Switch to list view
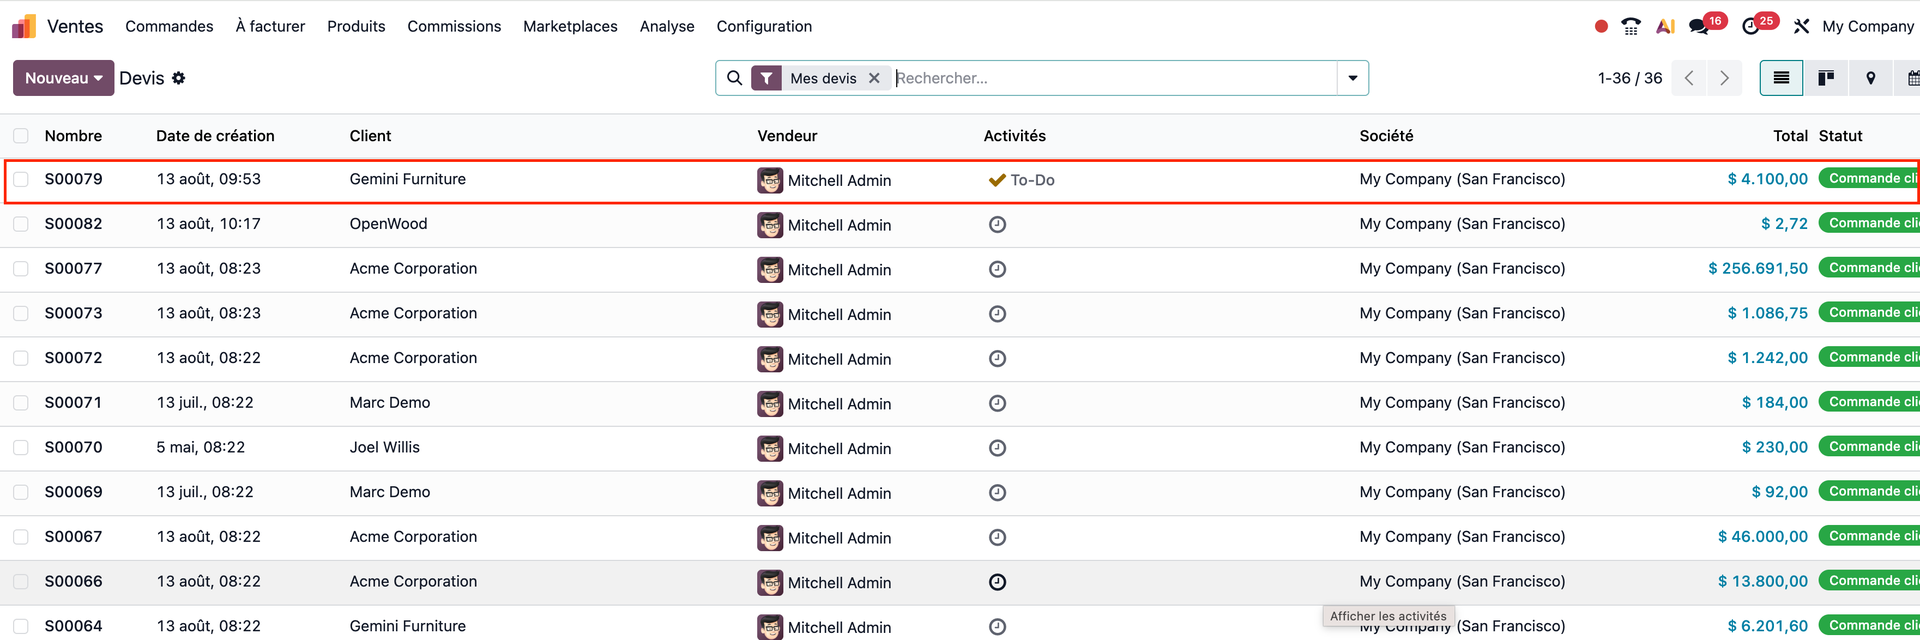Screen dimensions: 1920x640 [1781, 78]
